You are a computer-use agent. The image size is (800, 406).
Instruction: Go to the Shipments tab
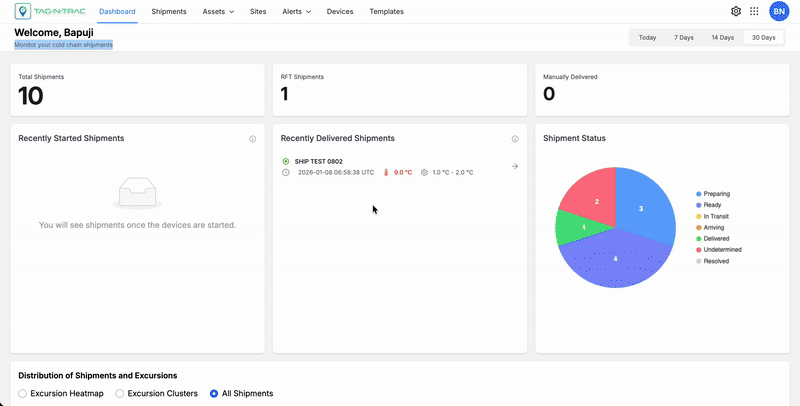pos(169,11)
